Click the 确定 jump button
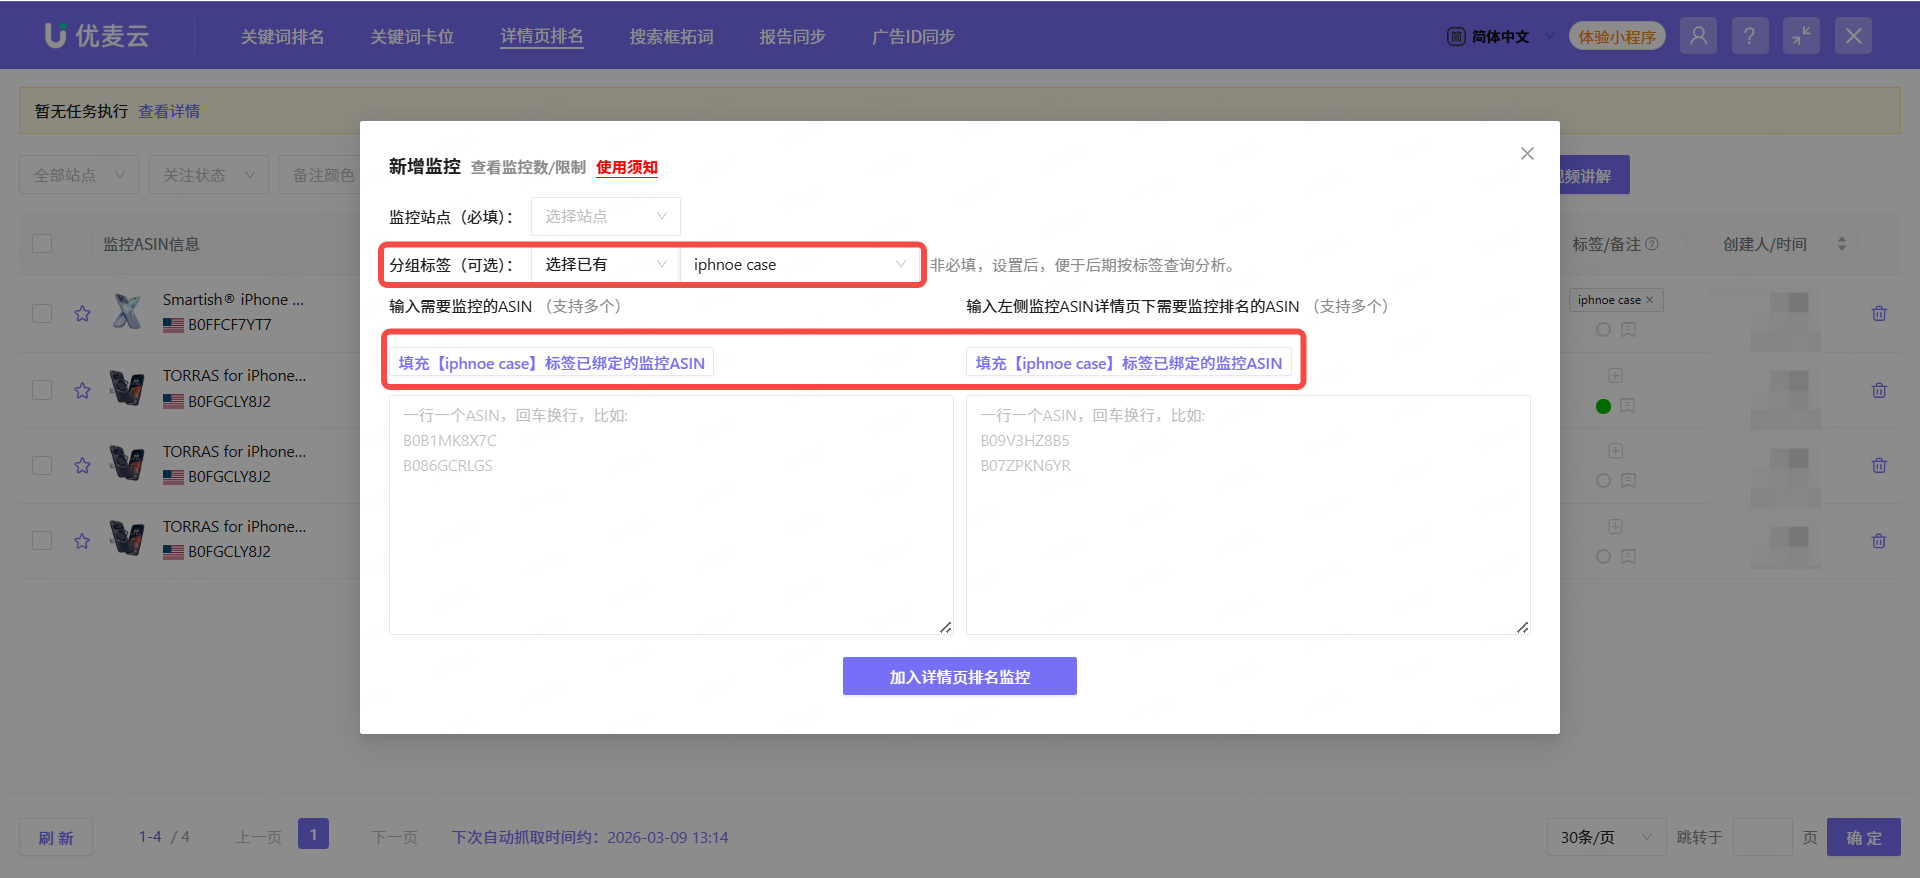 (1864, 837)
